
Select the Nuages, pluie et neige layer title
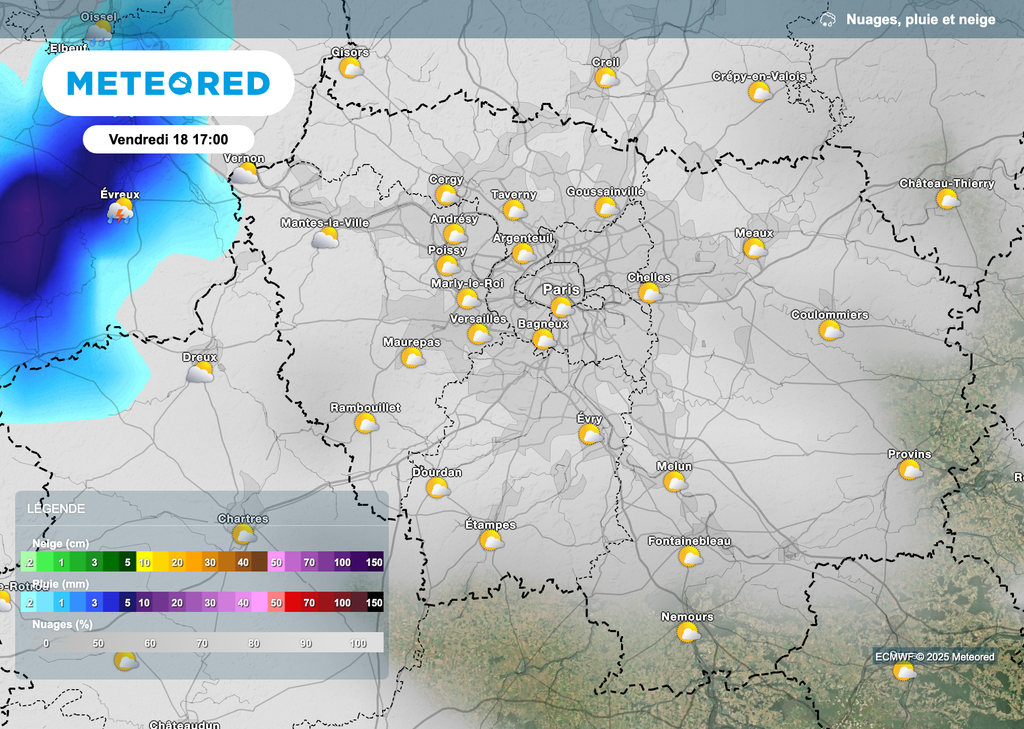coord(920,19)
